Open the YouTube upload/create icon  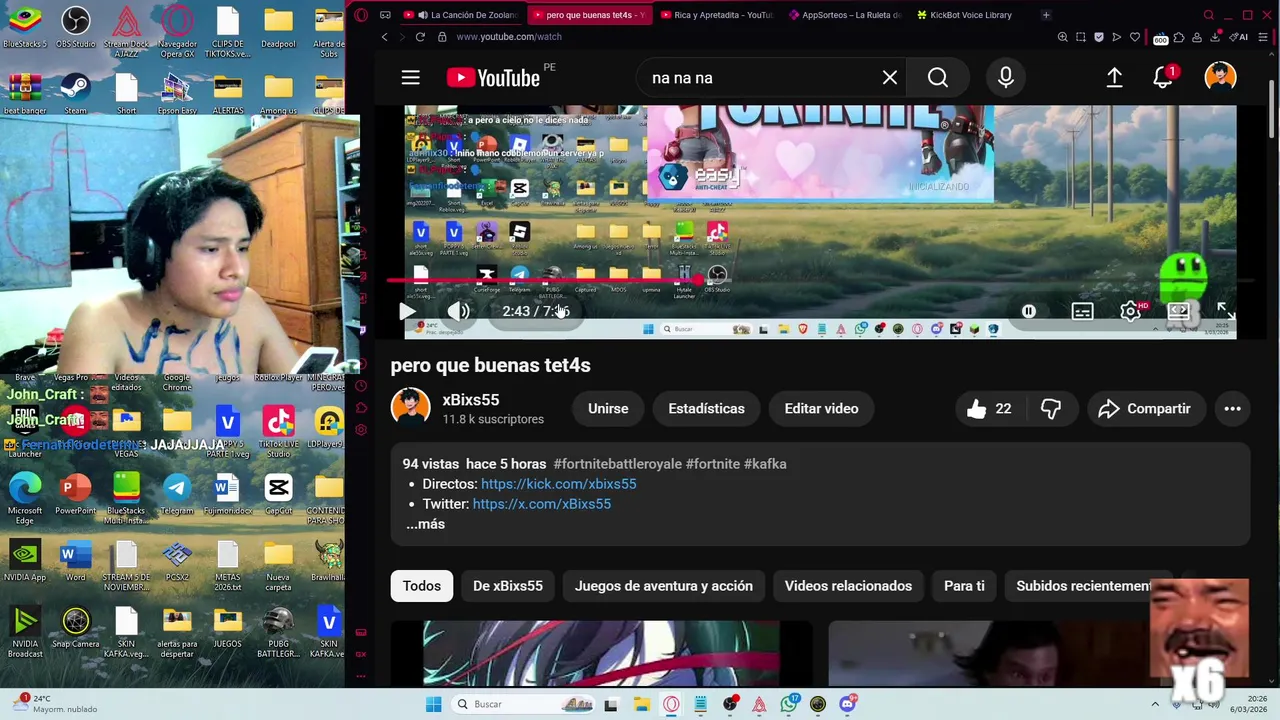coord(1114,78)
